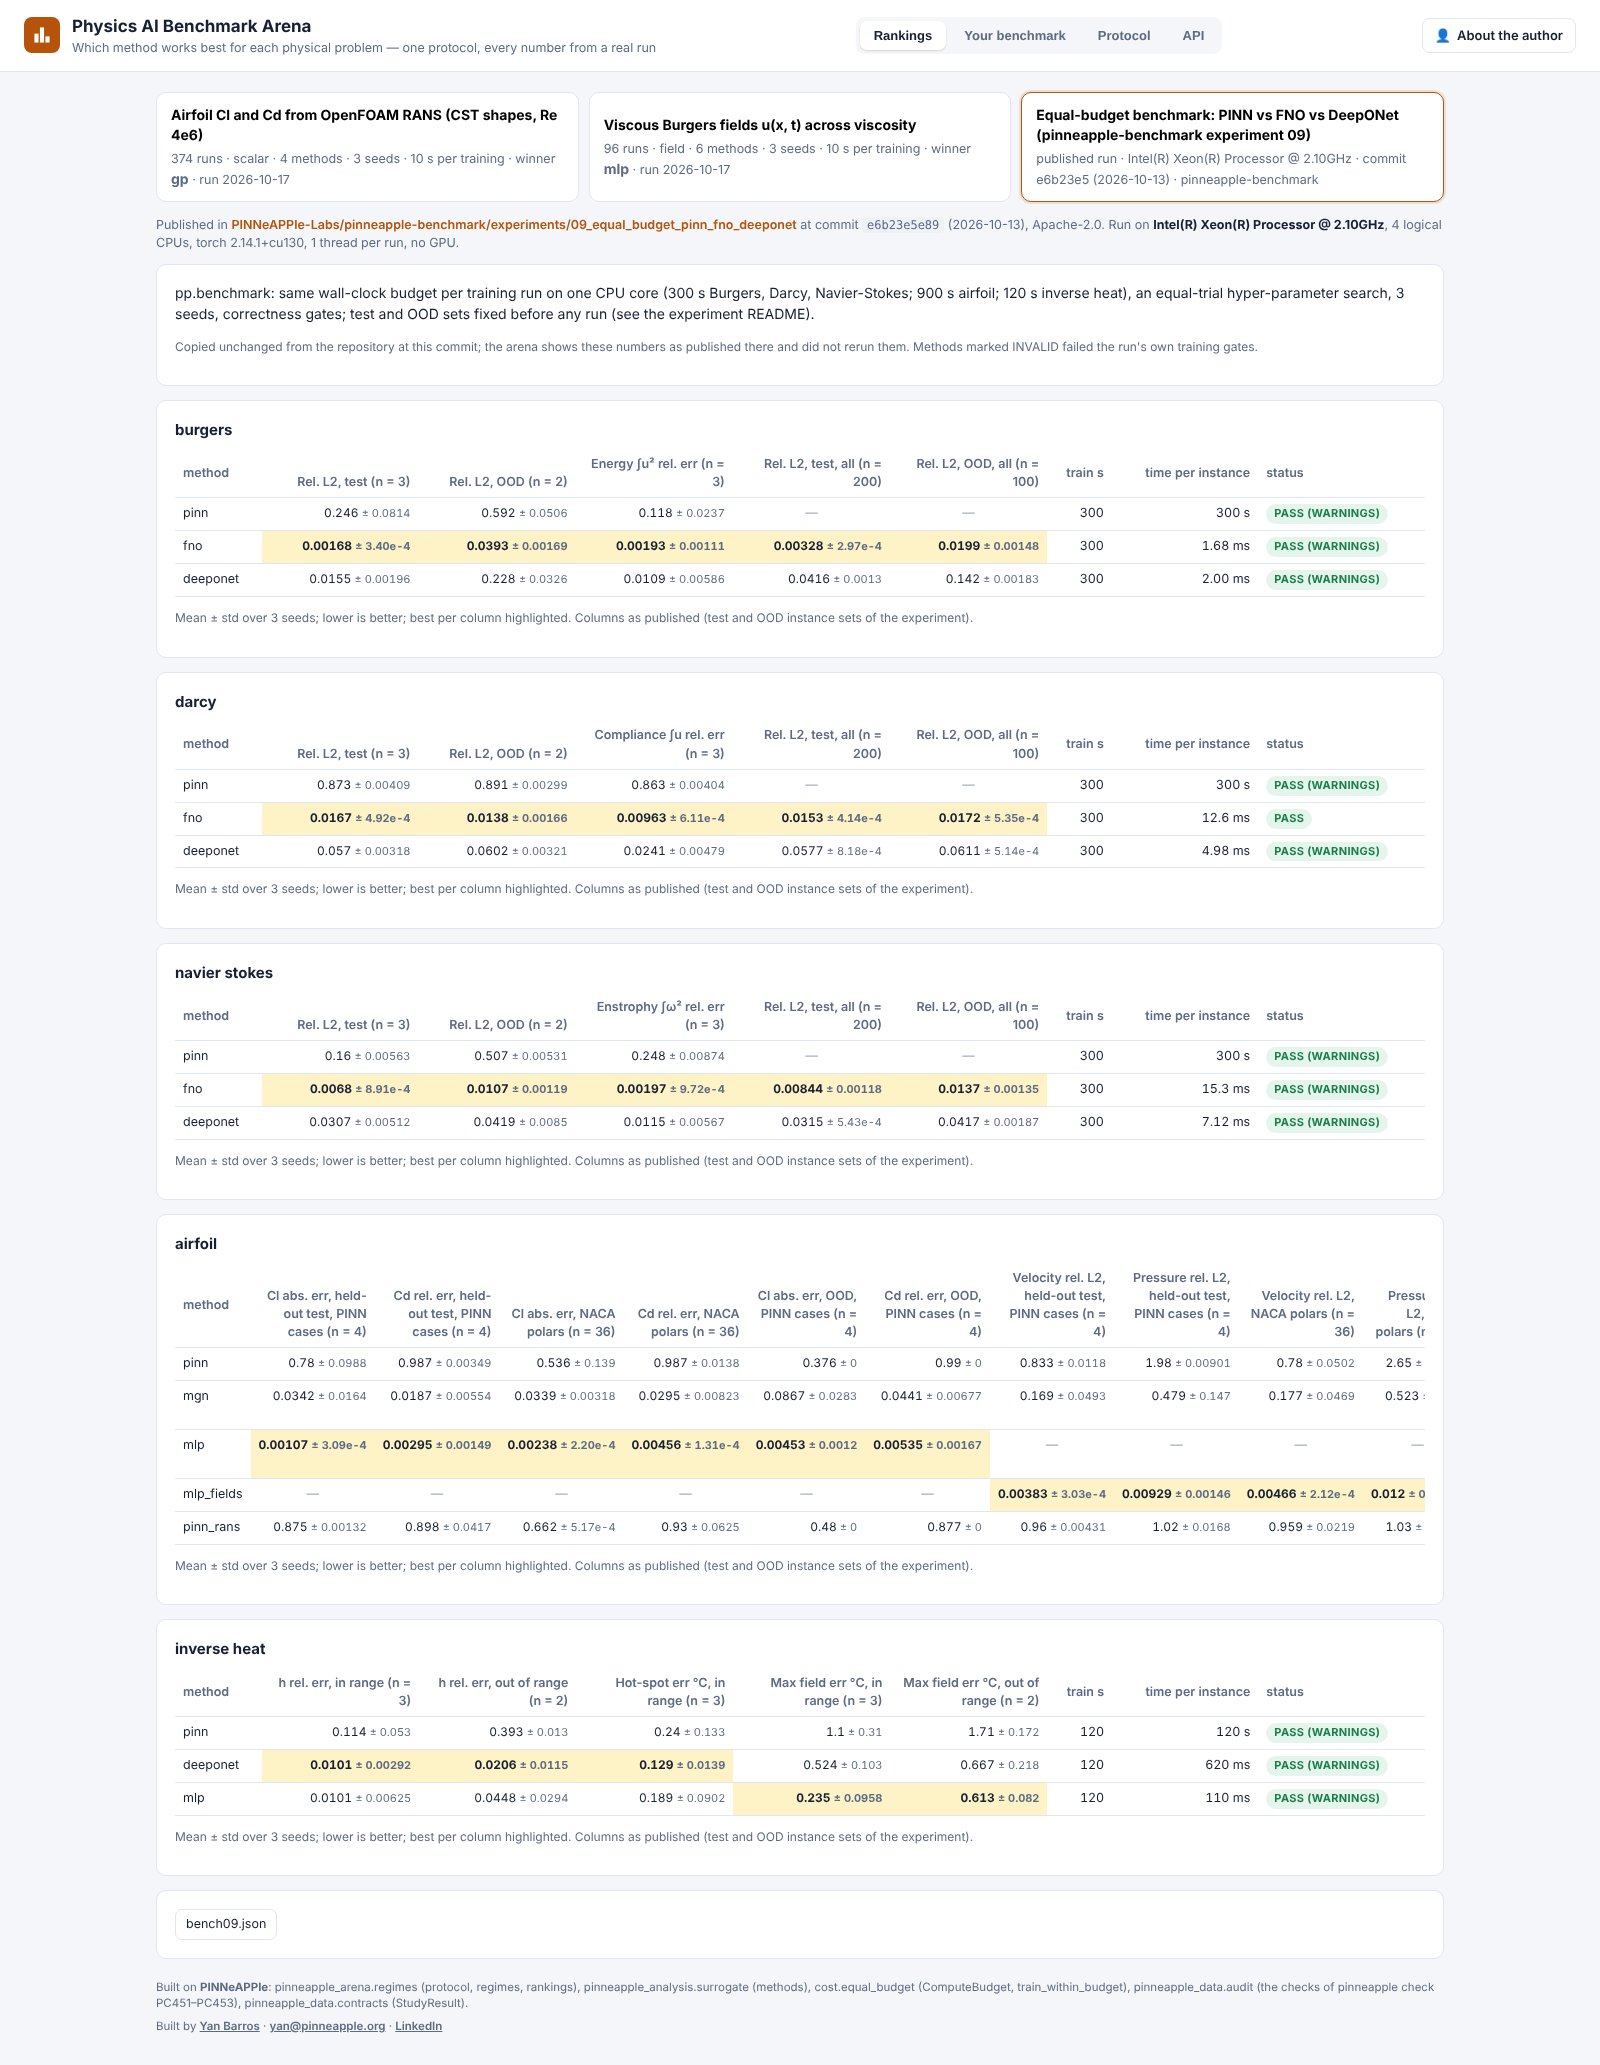Click navier stokes fno time 15.3 ms
1600x2065 pixels.
pos(1225,1089)
